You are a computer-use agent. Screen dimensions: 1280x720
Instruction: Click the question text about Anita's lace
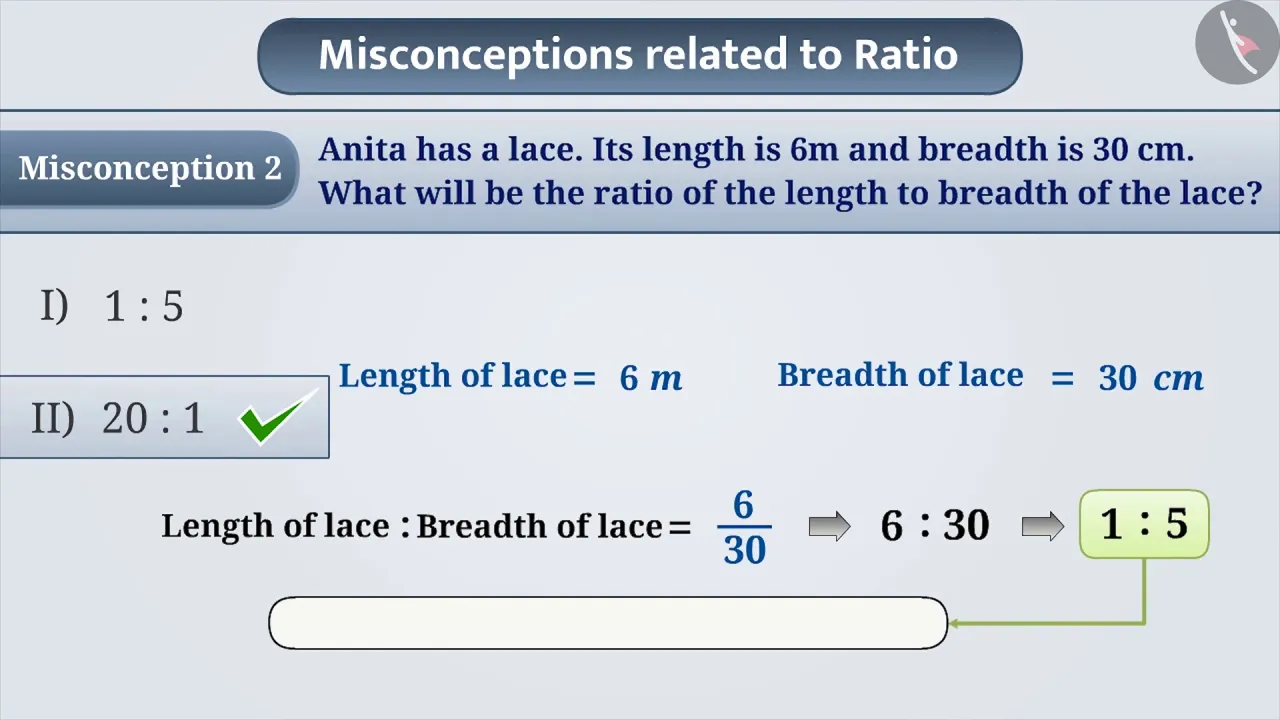pyautogui.click(x=790, y=170)
